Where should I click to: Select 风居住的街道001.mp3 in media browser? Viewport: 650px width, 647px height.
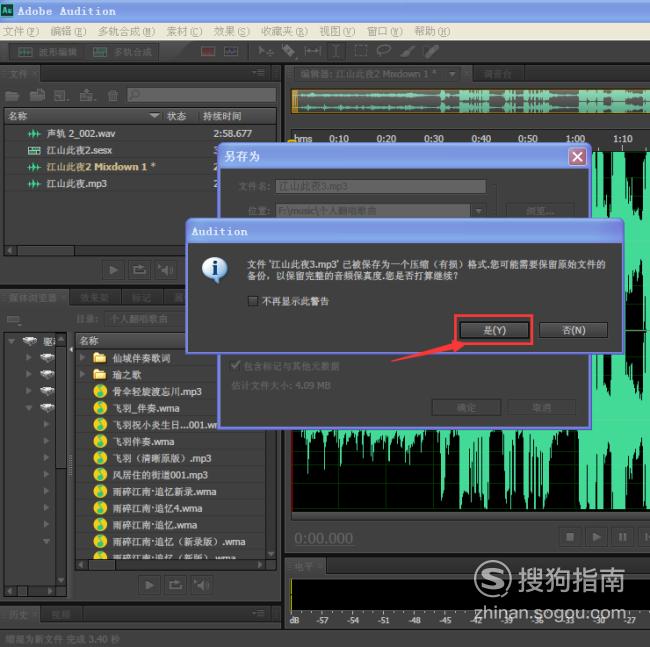160,475
